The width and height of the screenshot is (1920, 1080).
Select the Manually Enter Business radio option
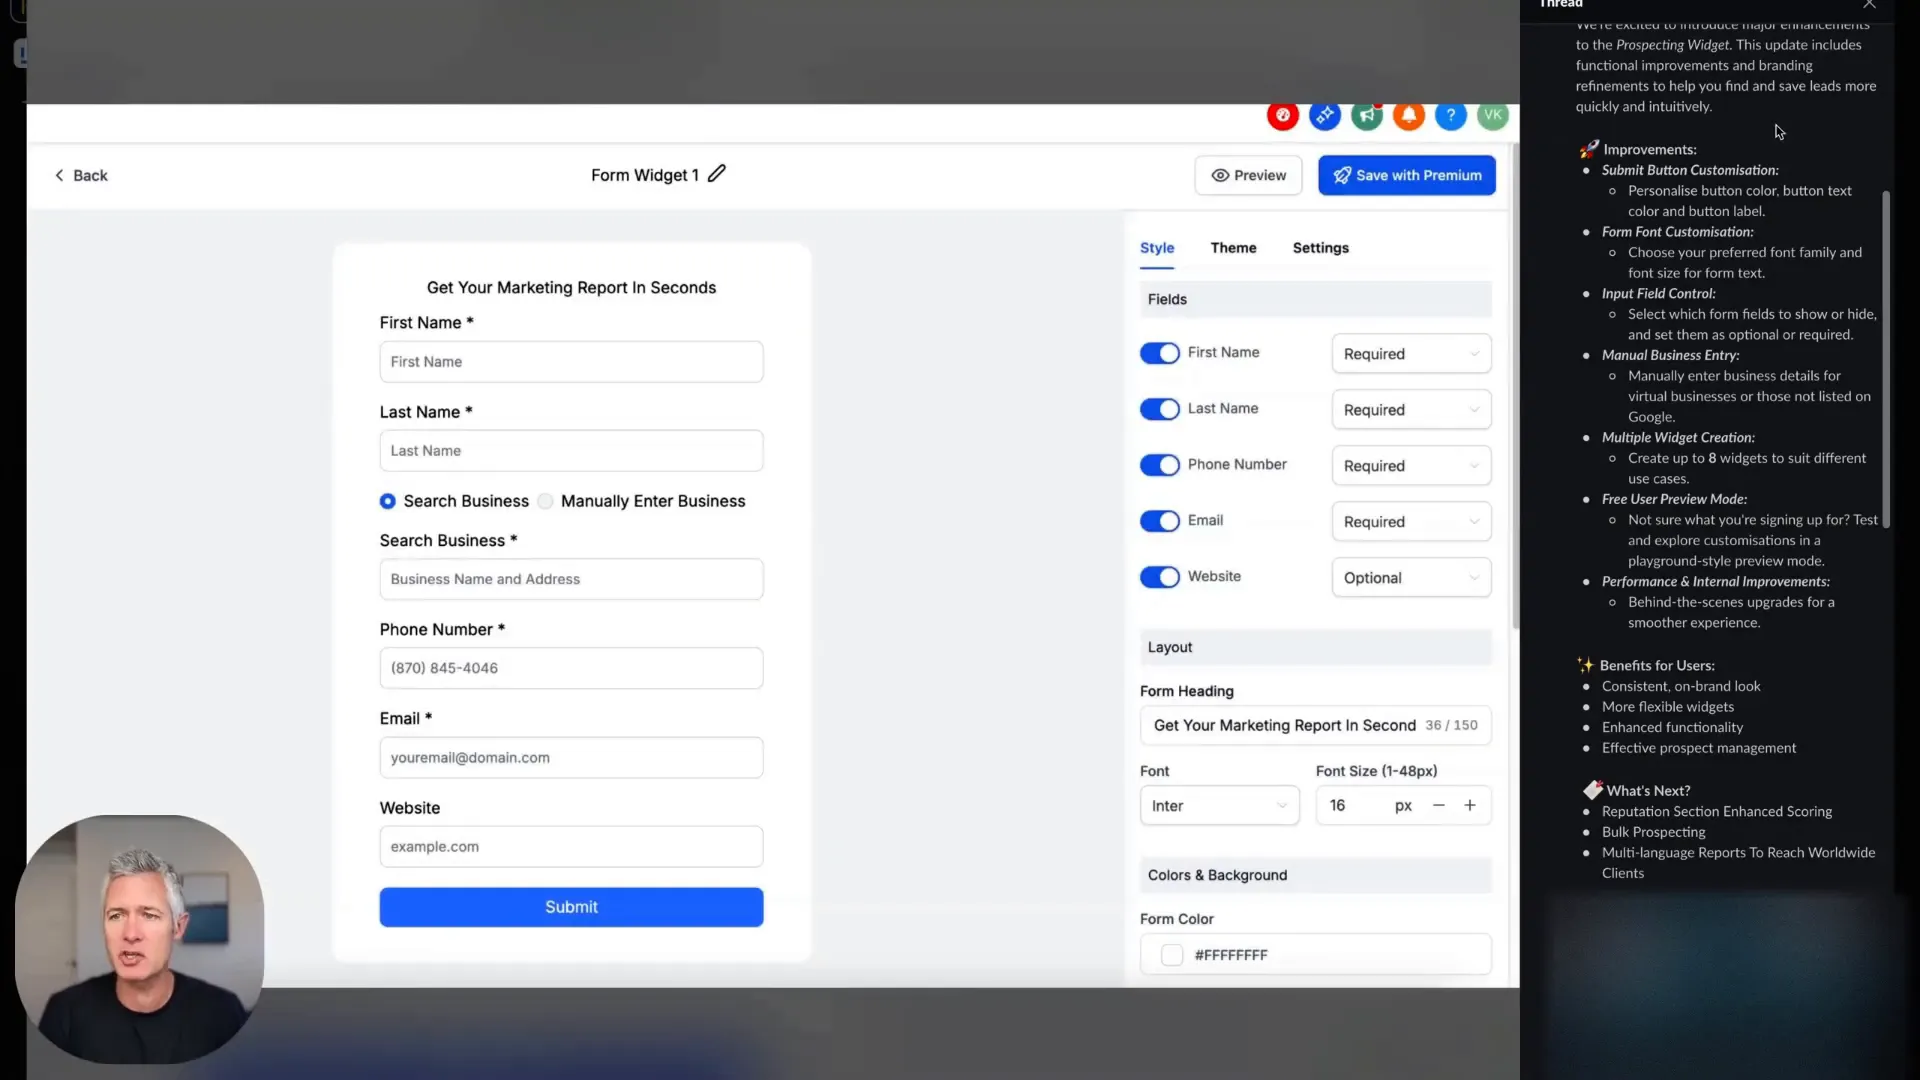coord(545,501)
